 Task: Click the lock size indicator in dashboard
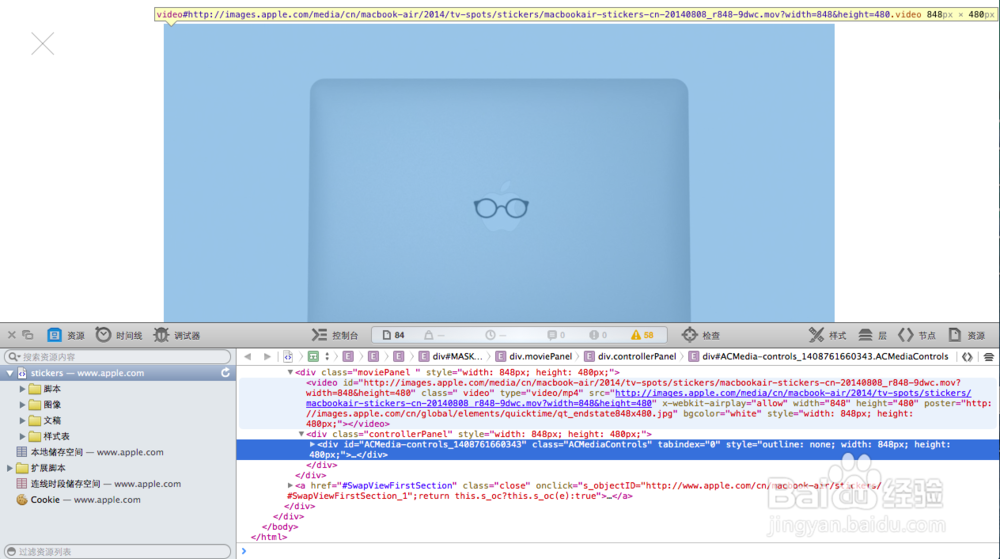(x=434, y=335)
